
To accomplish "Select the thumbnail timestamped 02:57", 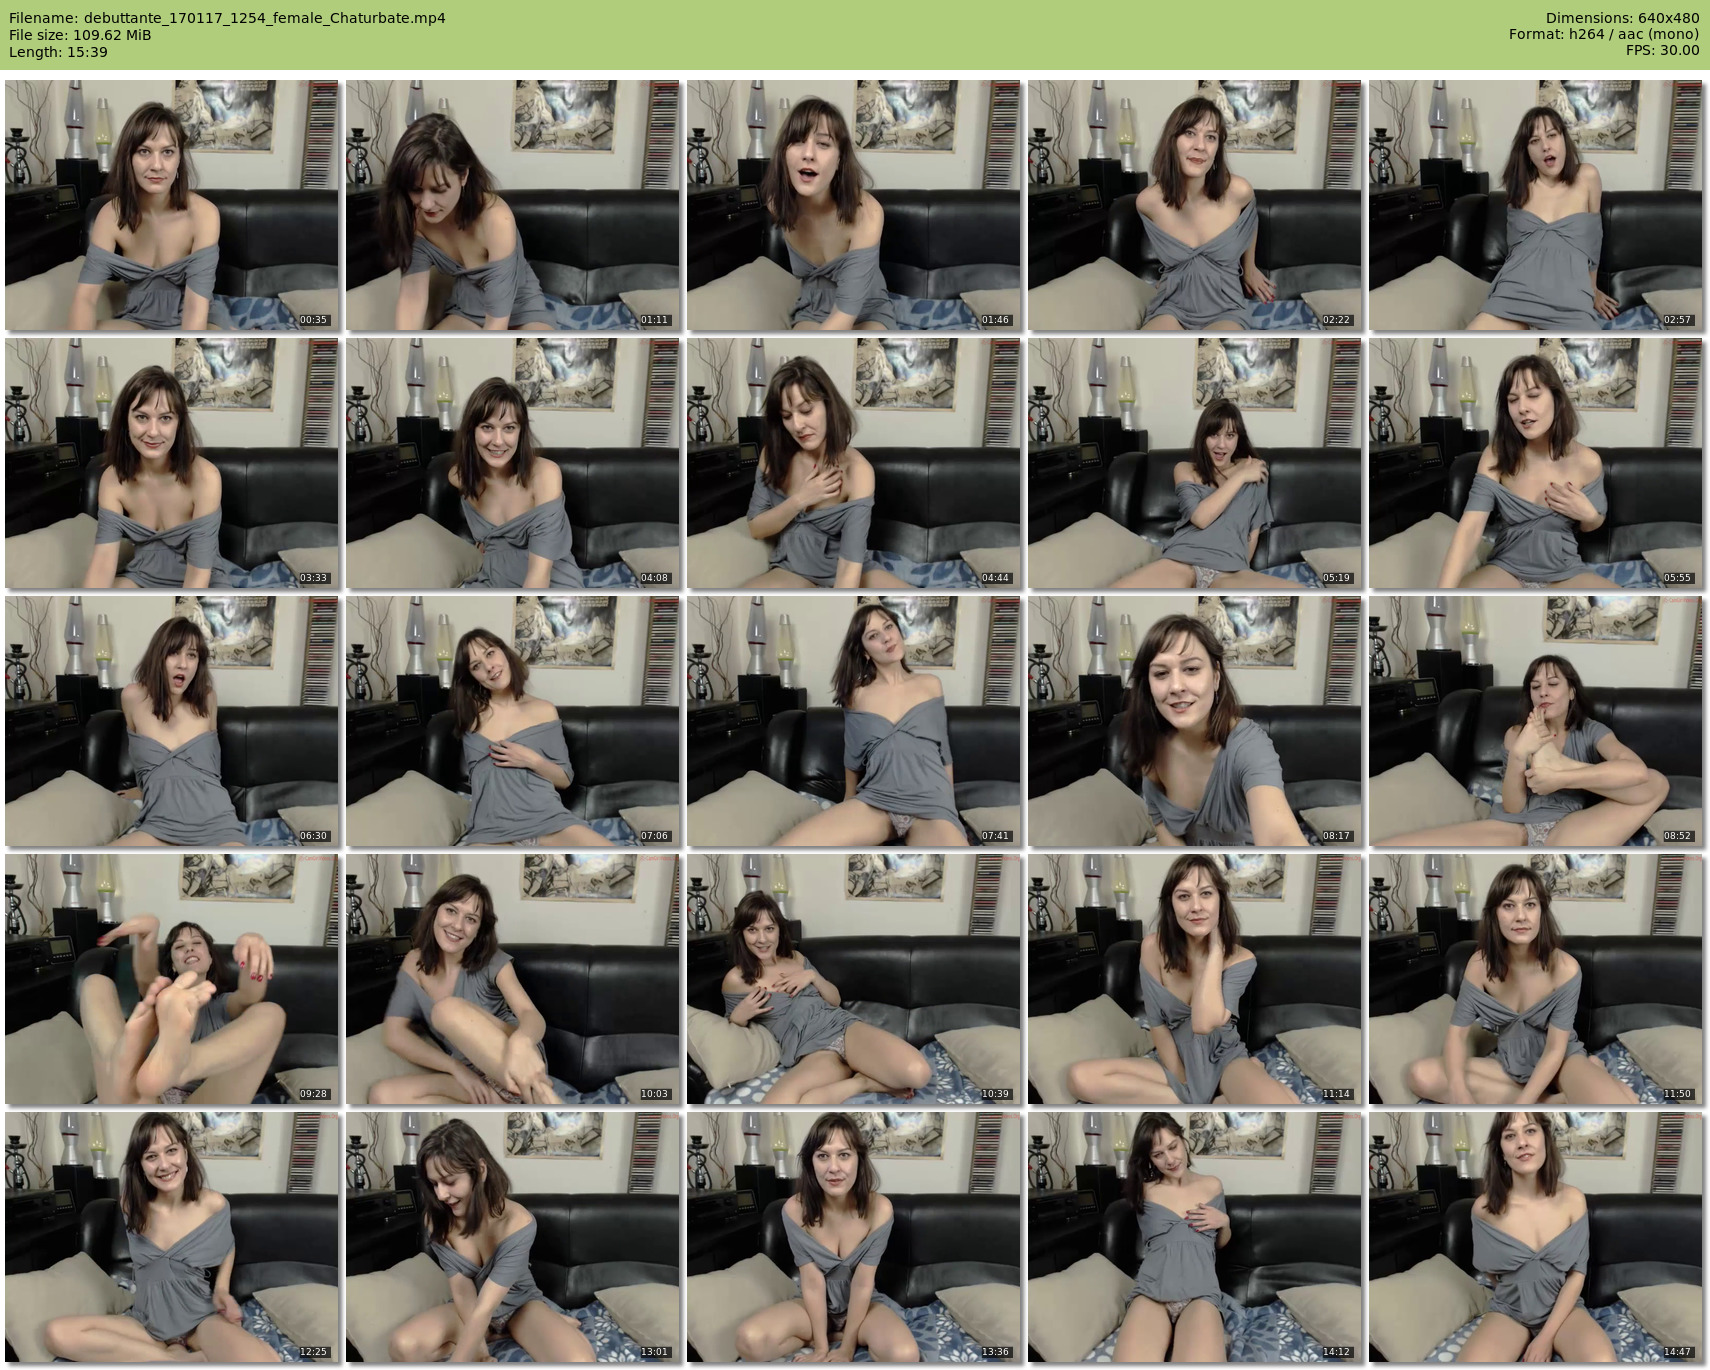I will 1535,205.
